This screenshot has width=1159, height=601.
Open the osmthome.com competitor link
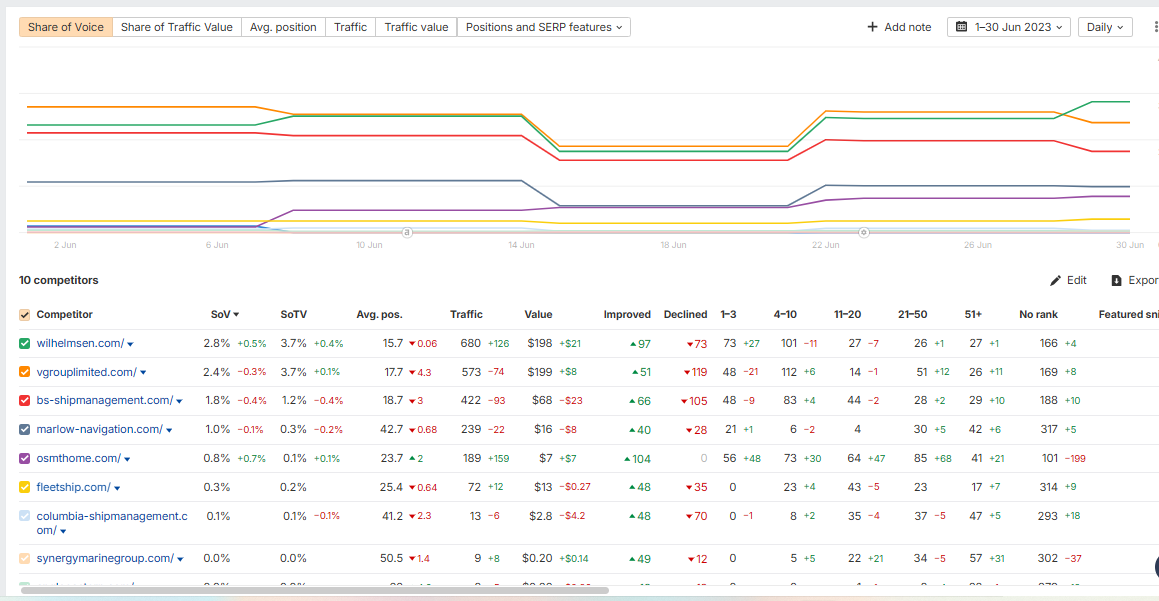coord(78,458)
